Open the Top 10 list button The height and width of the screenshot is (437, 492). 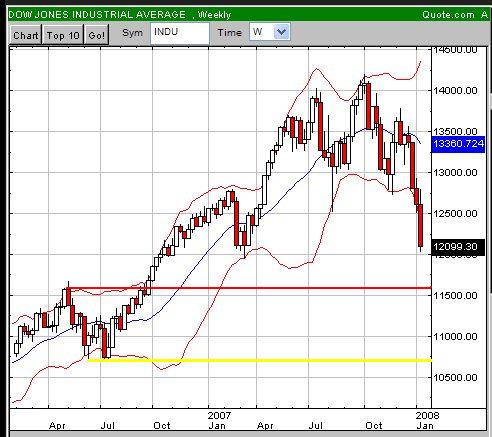click(63, 35)
